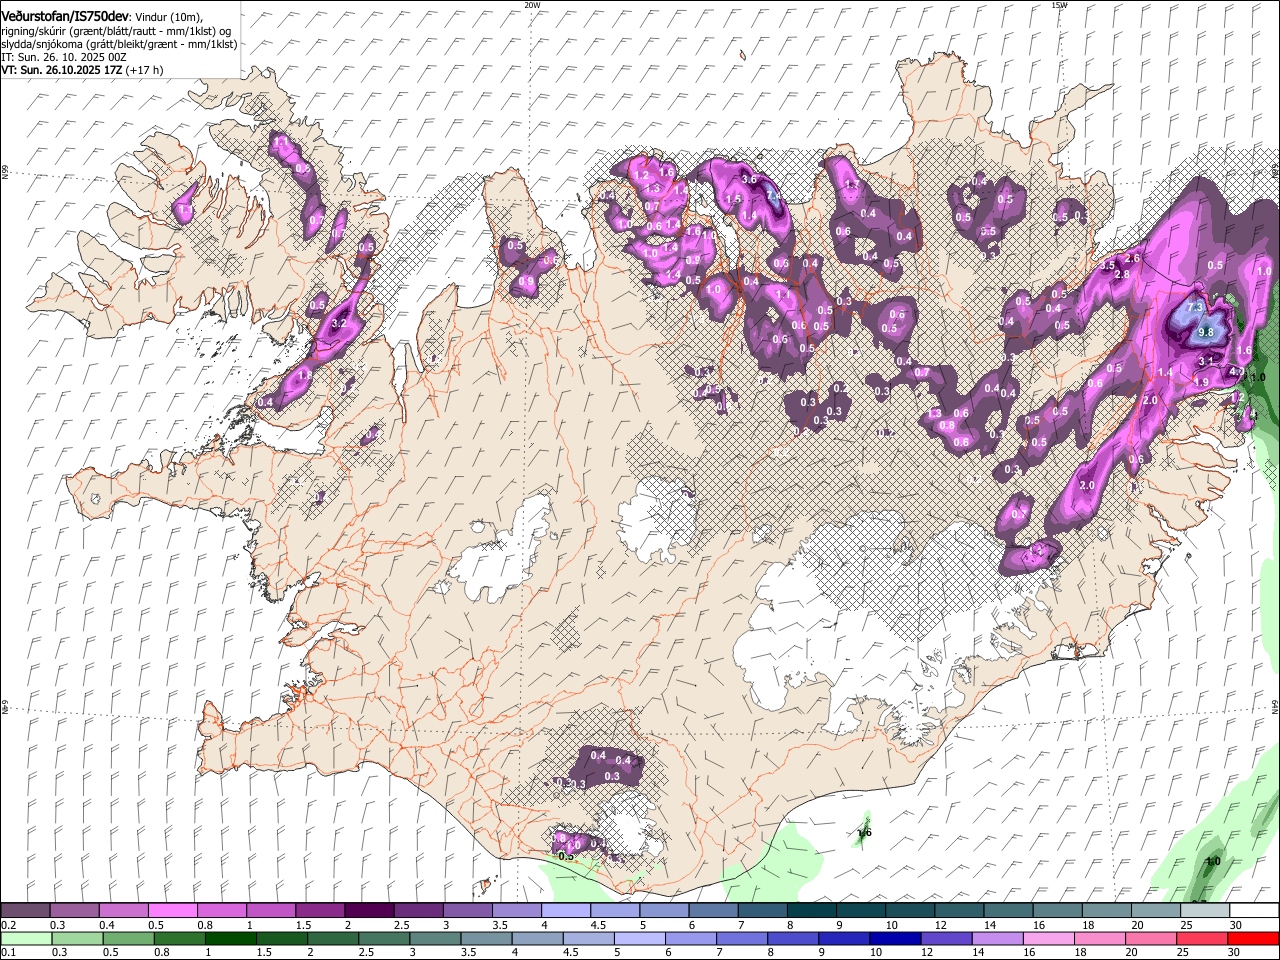The width and height of the screenshot is (1280, 960).
Task: Pick the grey-purple 0.2 snow scale swatch
Action: tap(25, 911)
